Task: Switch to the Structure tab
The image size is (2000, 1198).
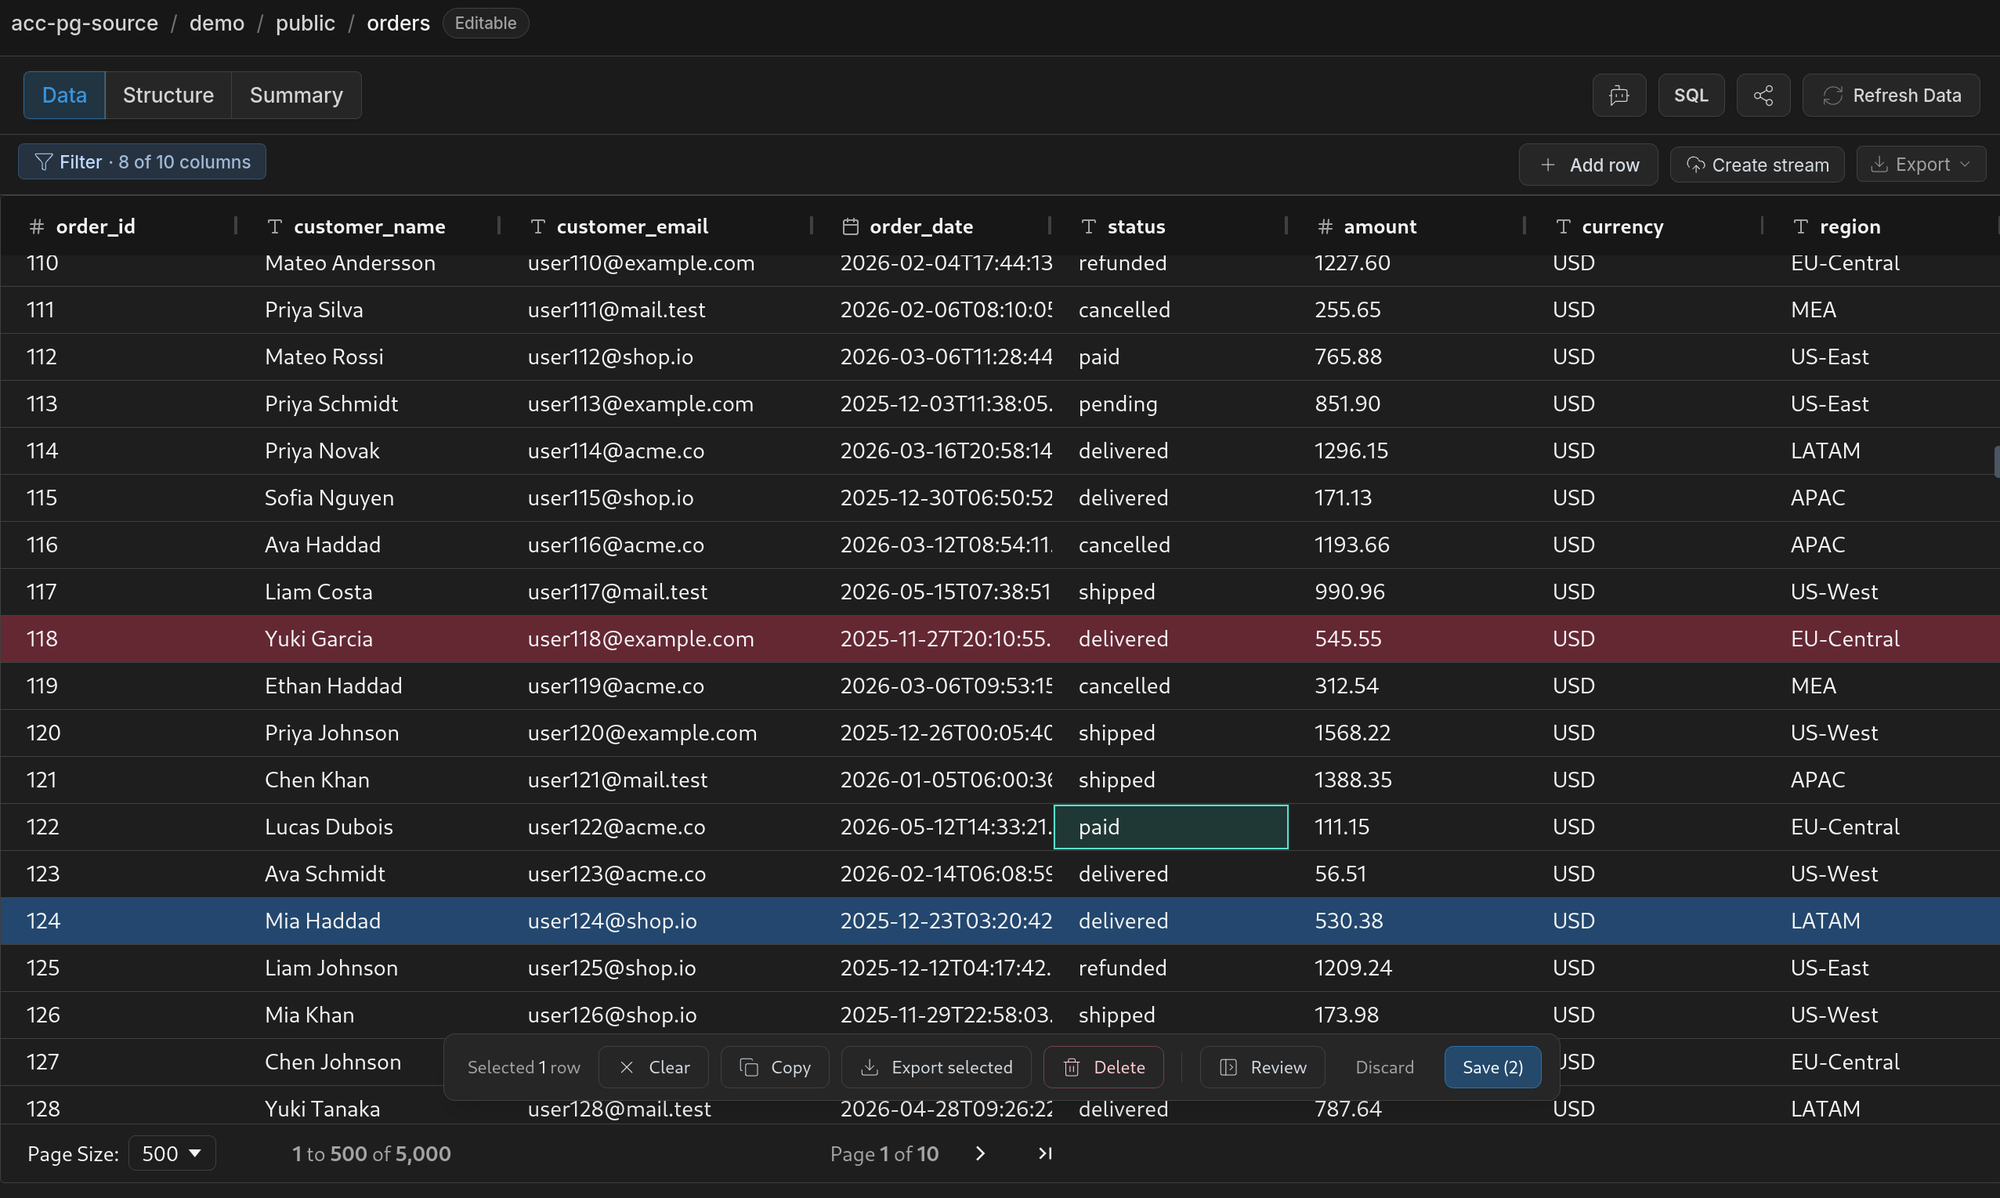Action: [168, 95]
